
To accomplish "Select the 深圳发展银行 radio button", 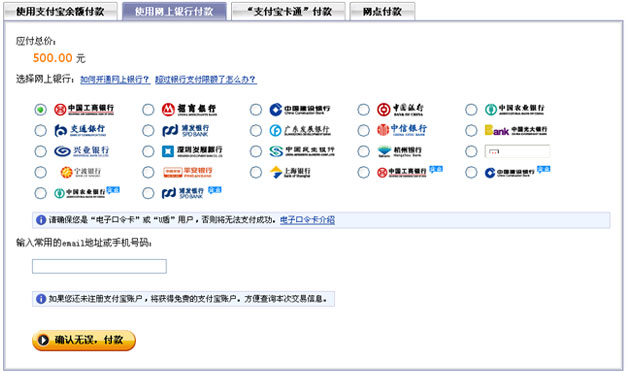I will [148, 151].
